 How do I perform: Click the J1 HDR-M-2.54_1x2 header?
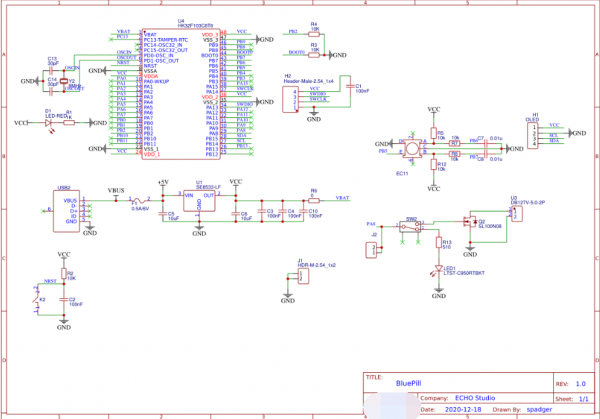click(x=301, y=273)
